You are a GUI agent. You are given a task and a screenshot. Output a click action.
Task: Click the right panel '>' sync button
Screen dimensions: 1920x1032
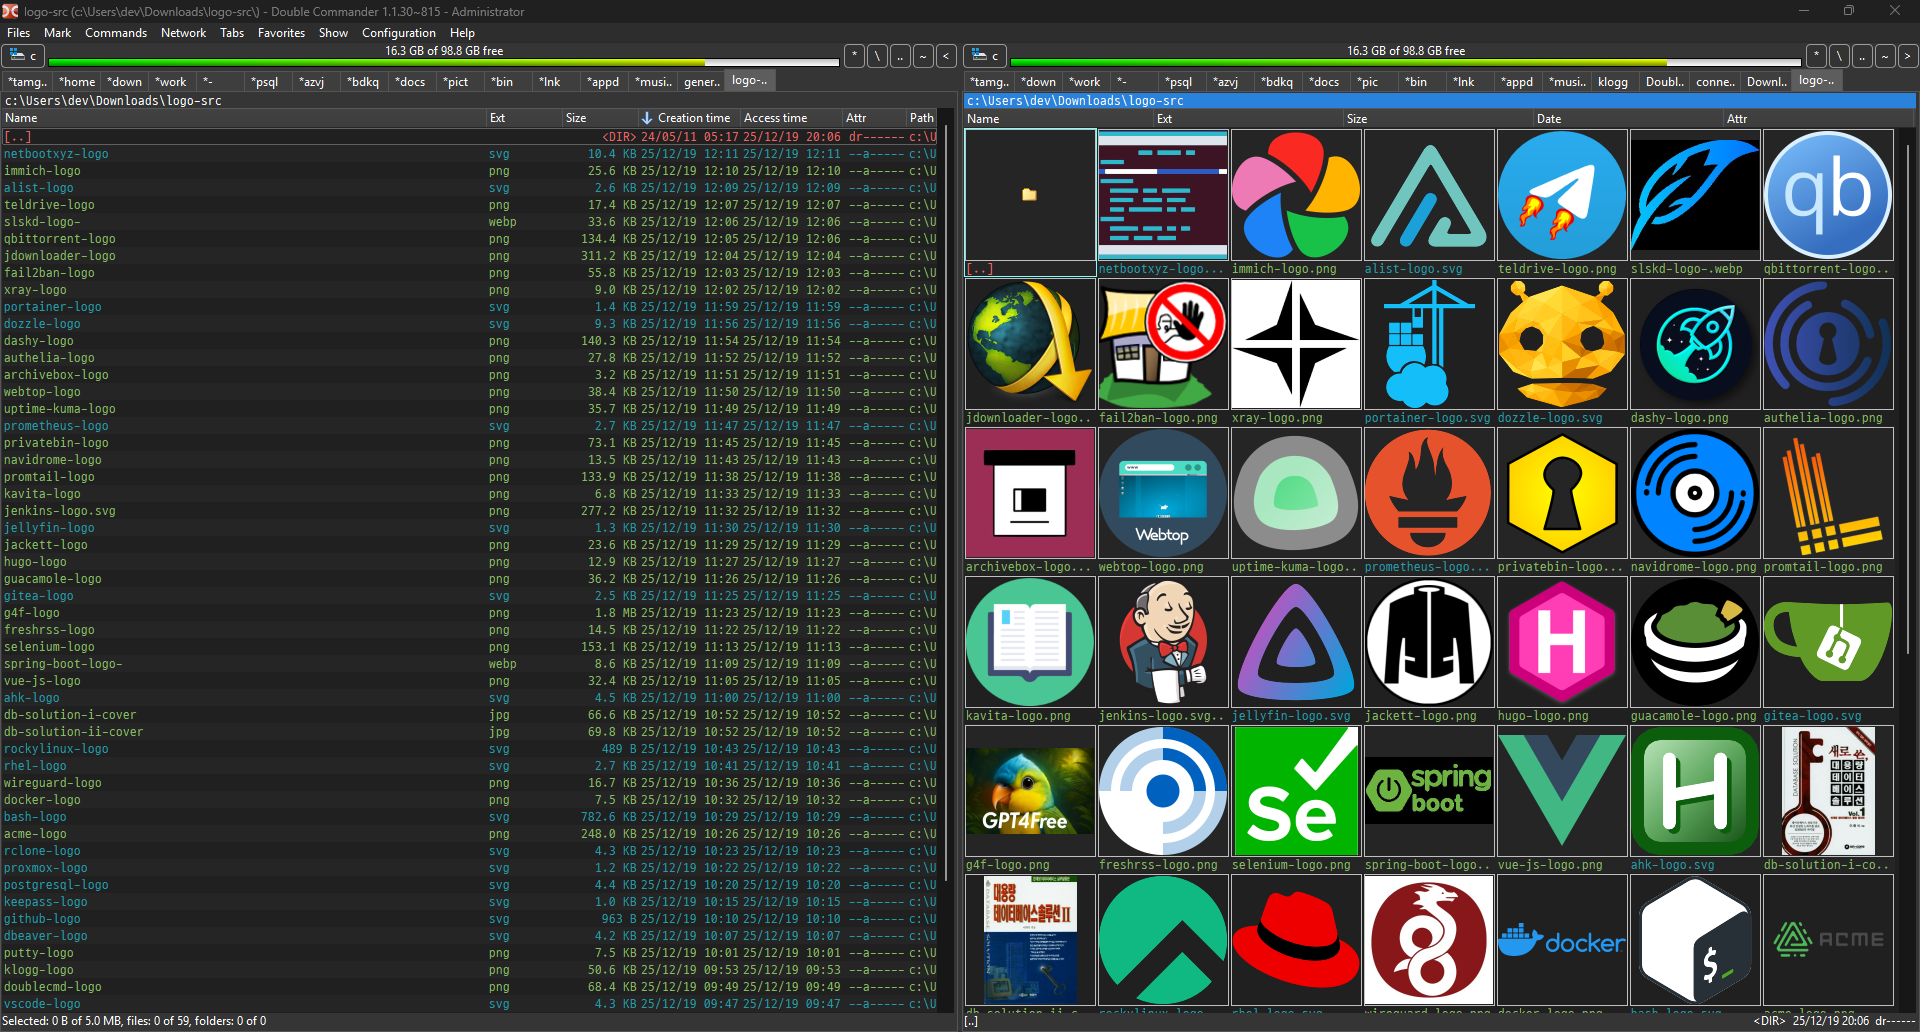pyautogui.click(x=1908, y=56)
